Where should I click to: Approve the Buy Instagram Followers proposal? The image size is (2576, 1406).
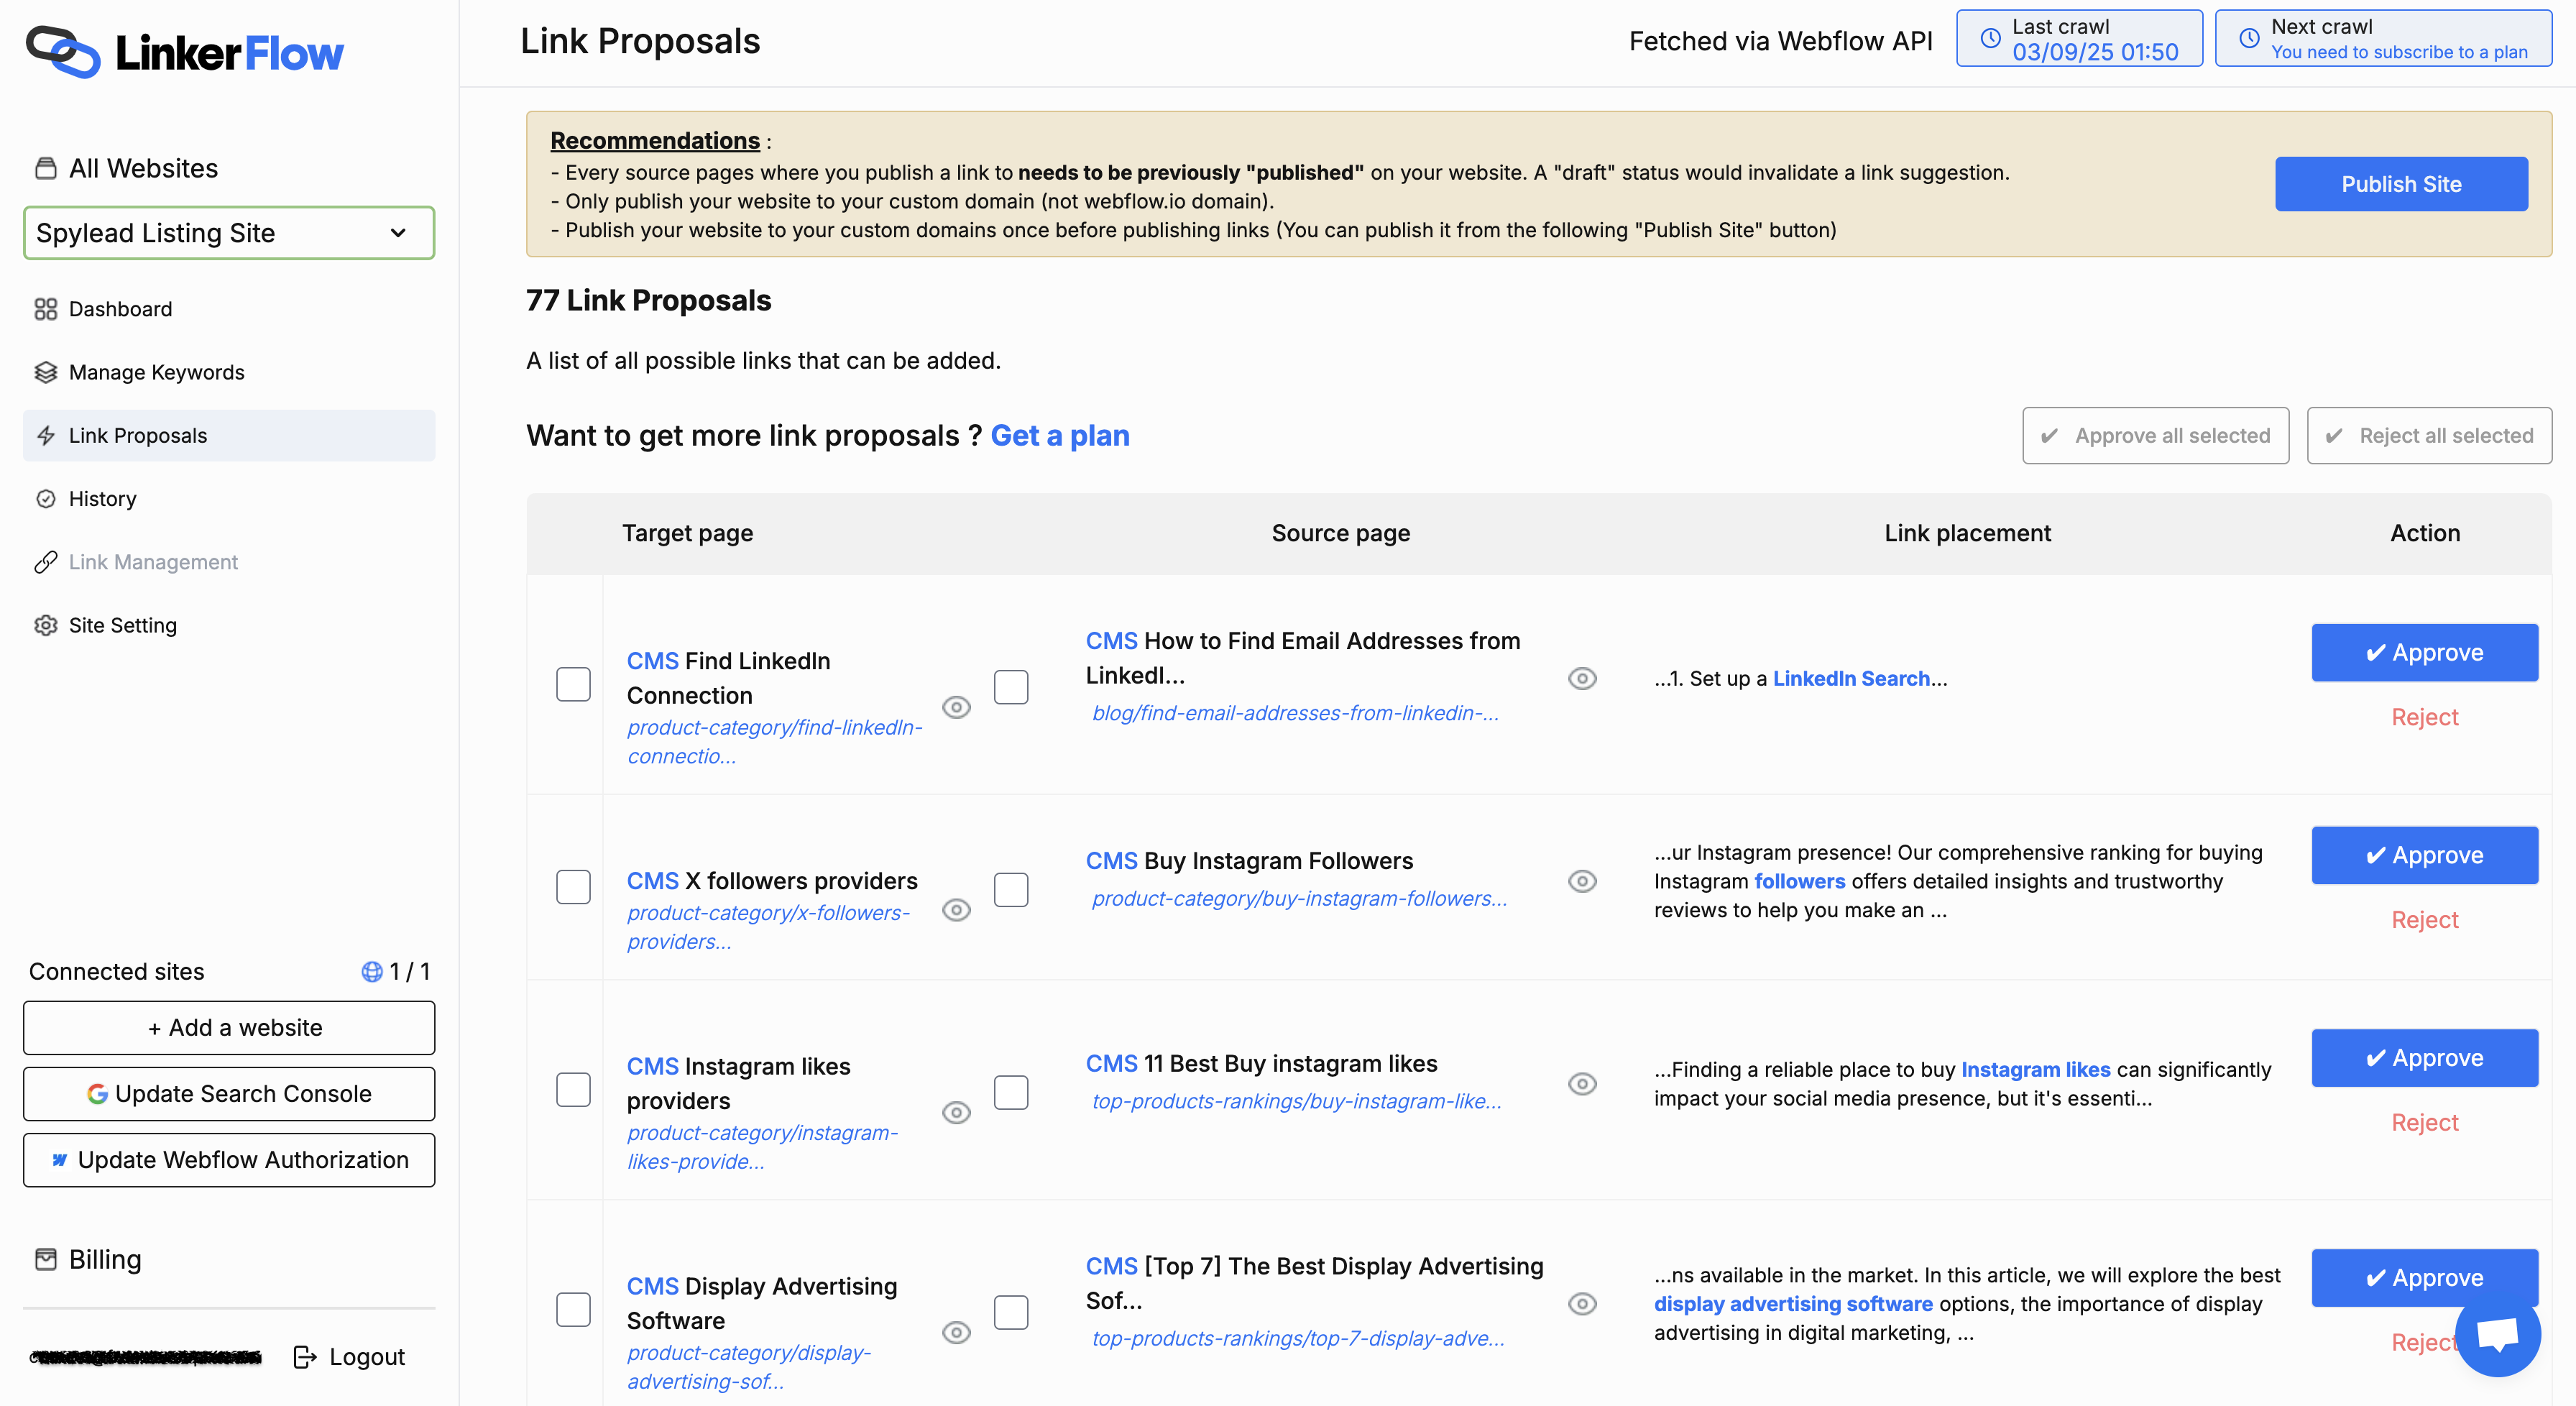[x=2424, y=855]
